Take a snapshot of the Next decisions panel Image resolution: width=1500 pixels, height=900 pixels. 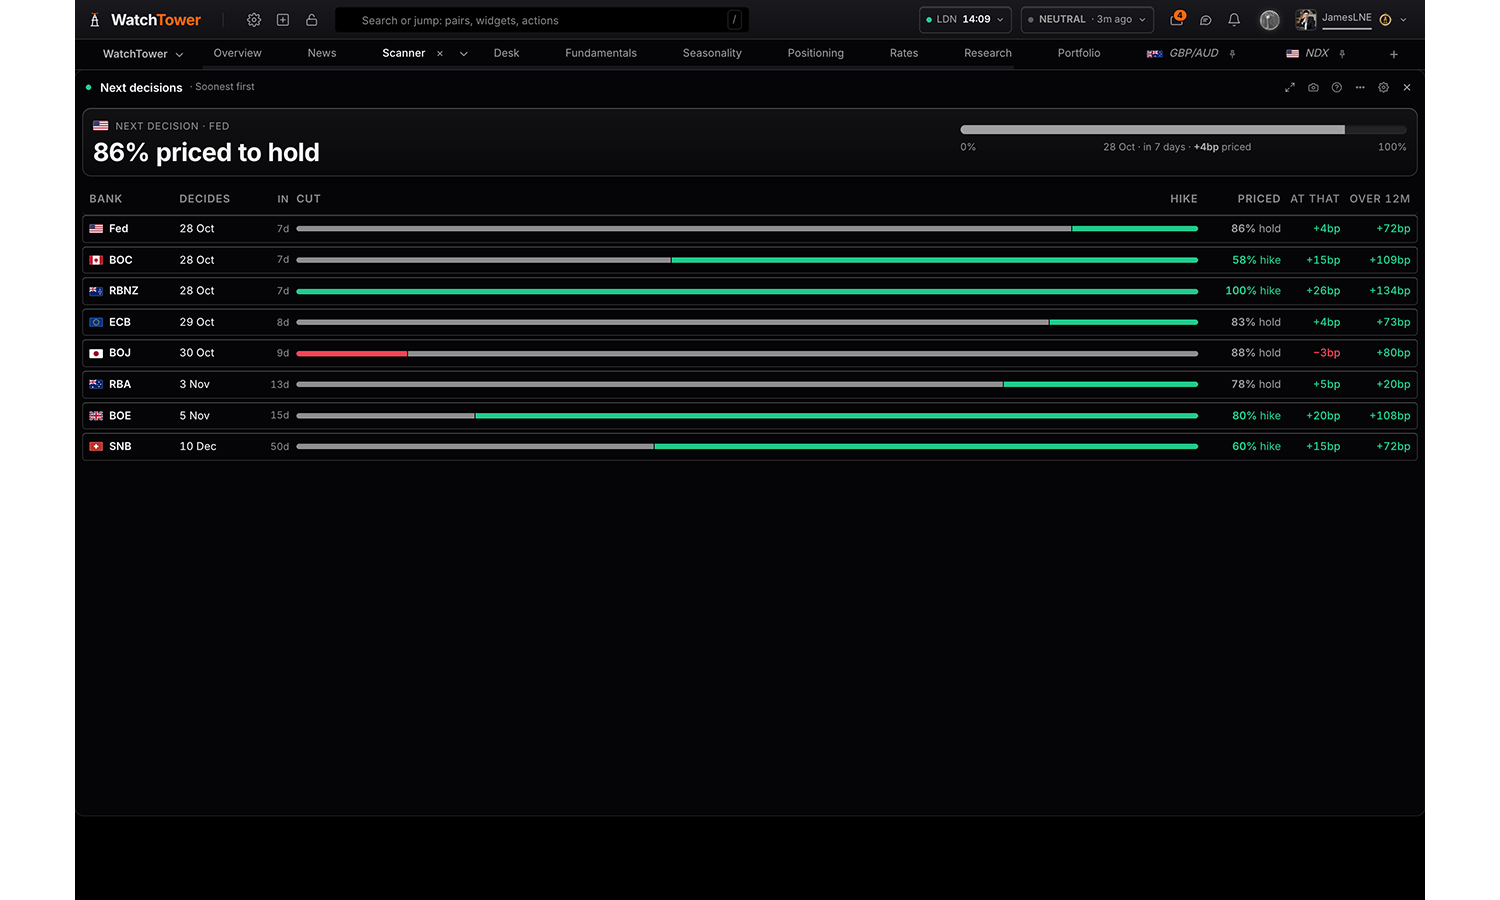pos(1313,88)
